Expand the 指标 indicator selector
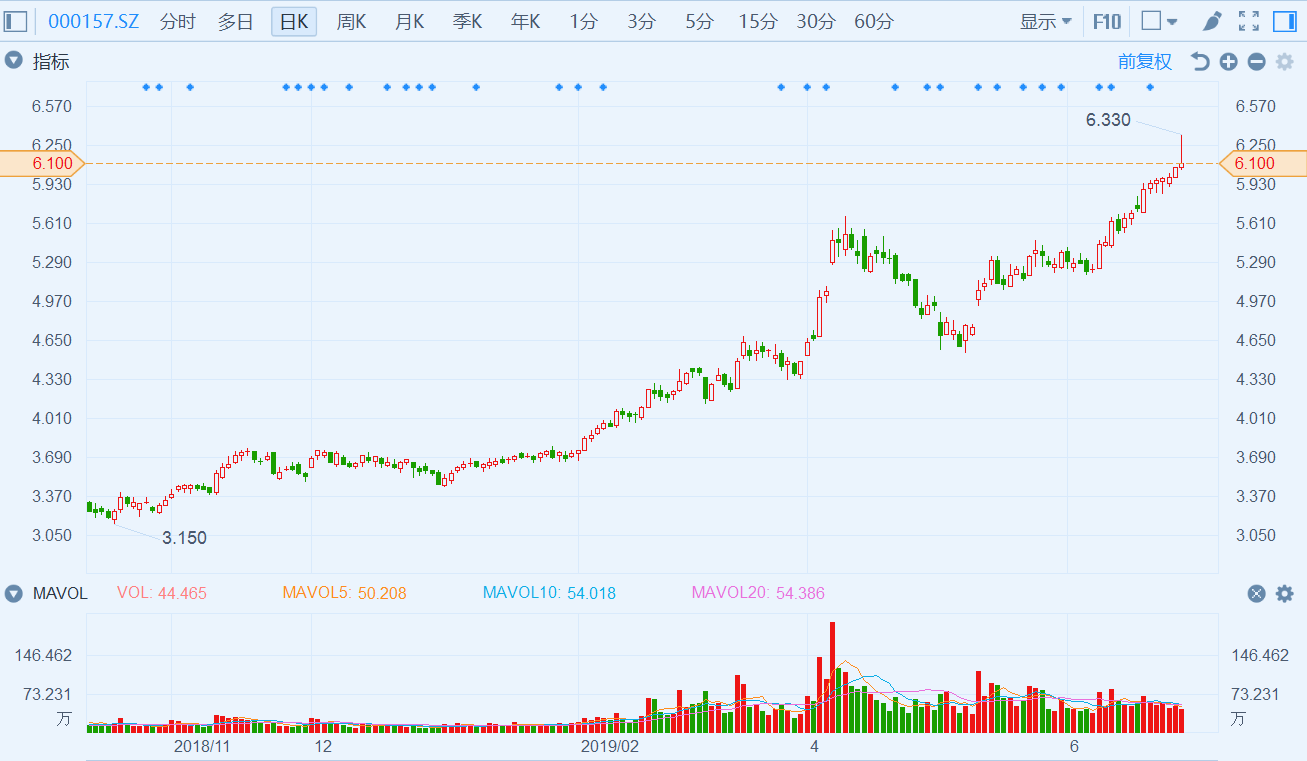Image resolution: width=1307 pixels, height=761 pixels. pos(14,61)
